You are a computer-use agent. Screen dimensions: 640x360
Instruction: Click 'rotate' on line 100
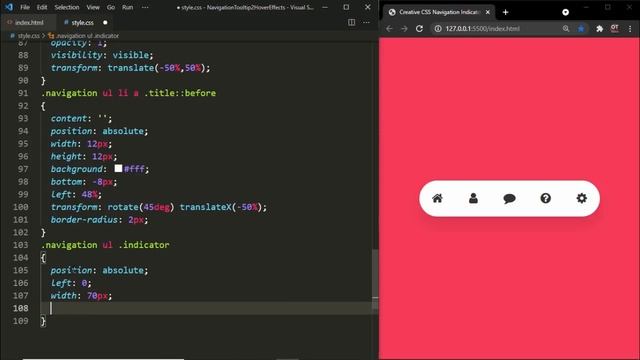tap(123, 207)
